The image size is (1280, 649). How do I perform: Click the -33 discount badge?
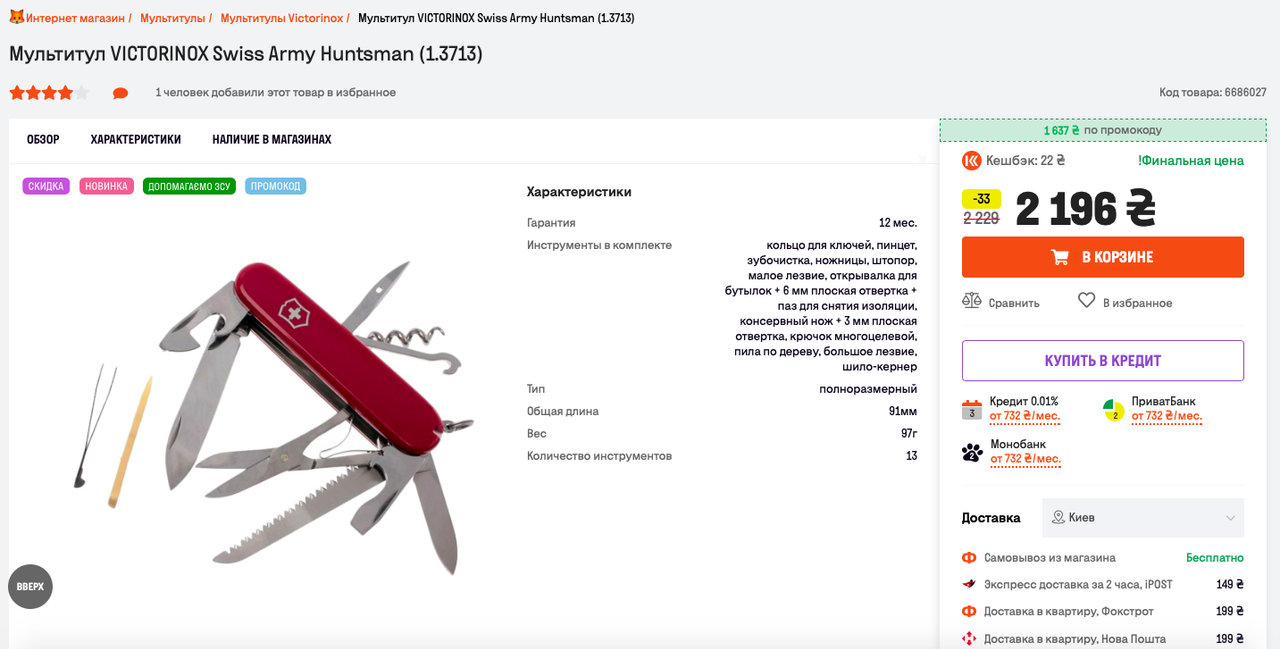tap(981, 199)
